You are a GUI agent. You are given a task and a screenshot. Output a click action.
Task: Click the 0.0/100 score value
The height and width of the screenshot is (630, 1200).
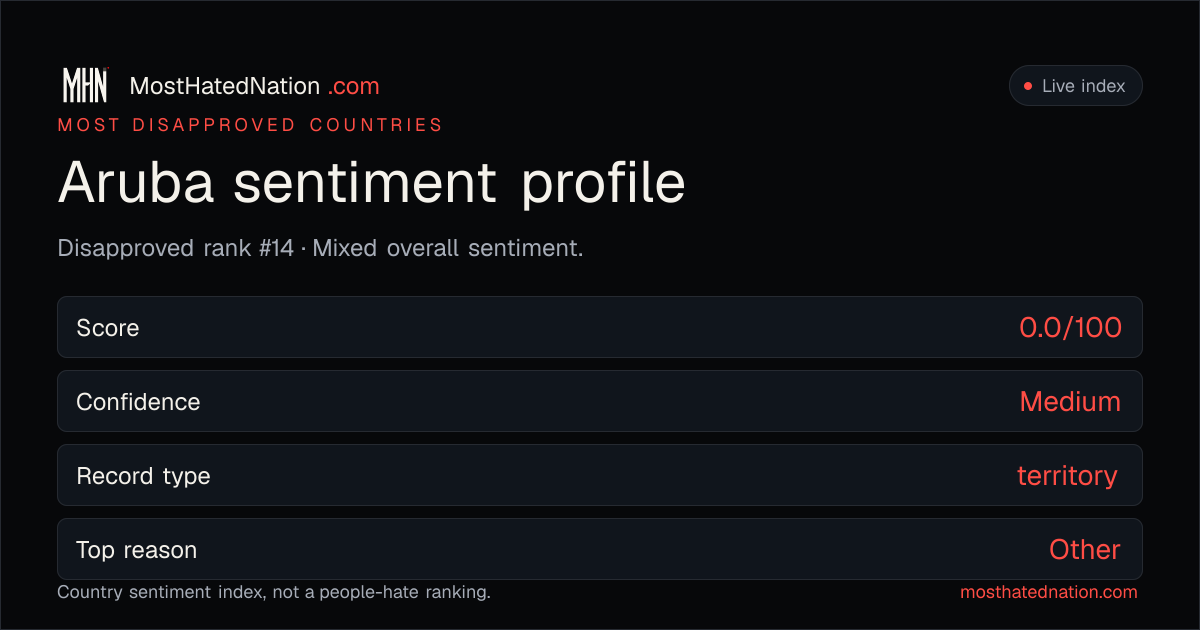(x=1070, y=327)
